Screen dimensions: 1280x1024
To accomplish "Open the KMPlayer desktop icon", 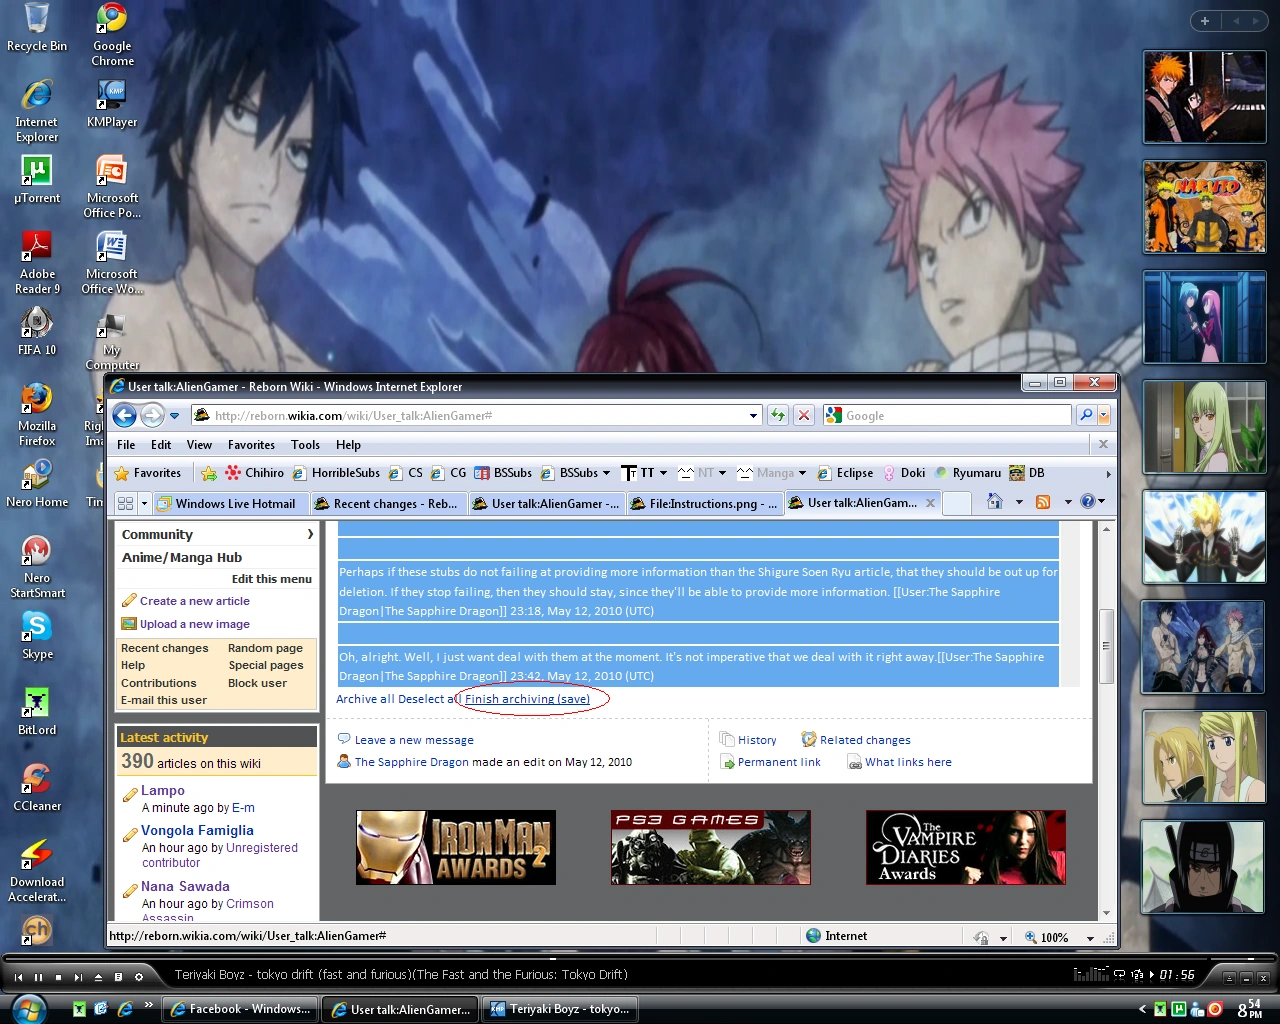I will (x=112, y=104).
